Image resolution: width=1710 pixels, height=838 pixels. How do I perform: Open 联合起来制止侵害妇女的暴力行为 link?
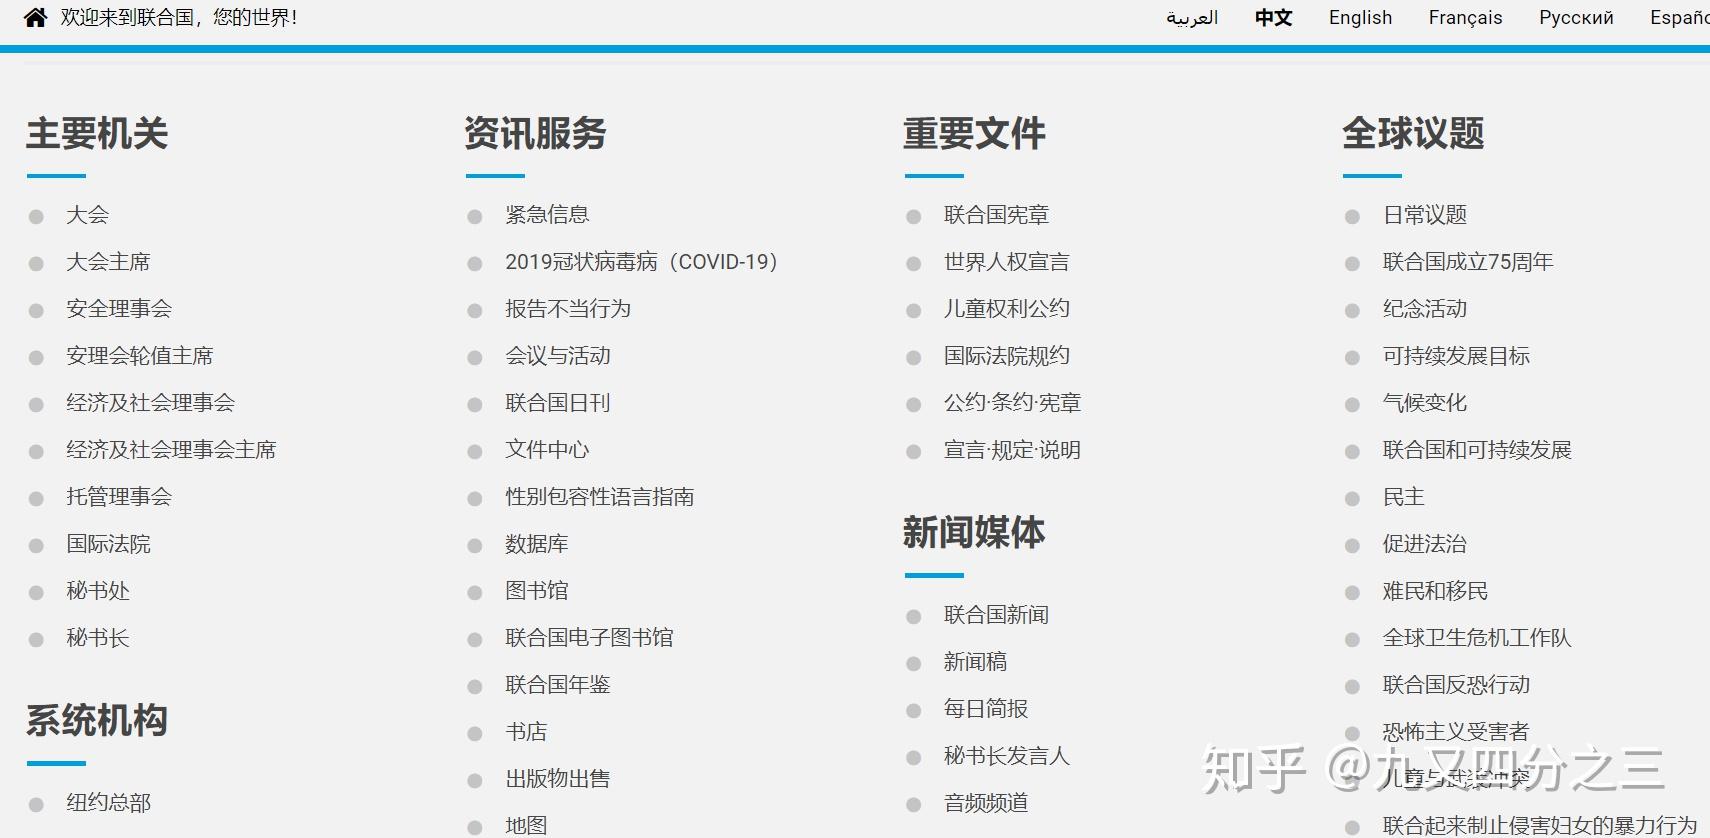(1540, 825)
